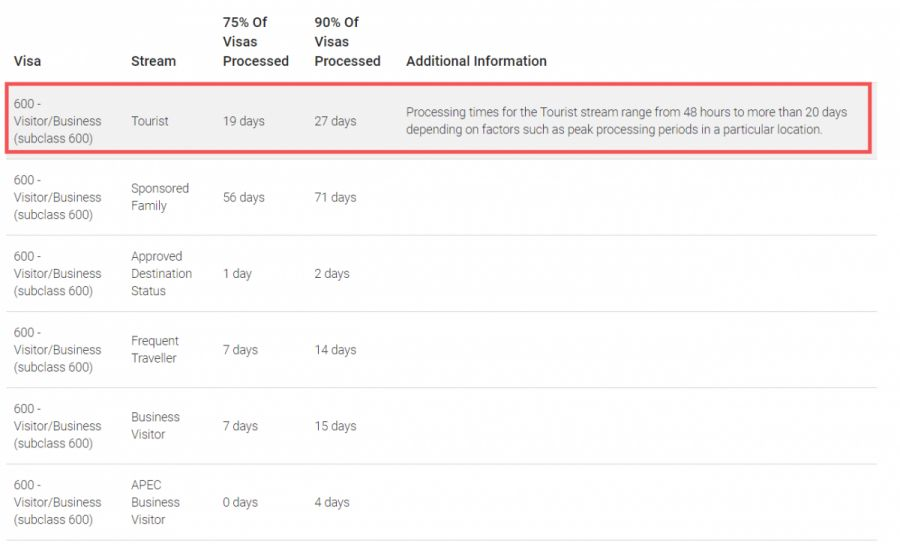Click the 0 days cell
This screenshot has width=900, height=544.
(x=240, y=502)
